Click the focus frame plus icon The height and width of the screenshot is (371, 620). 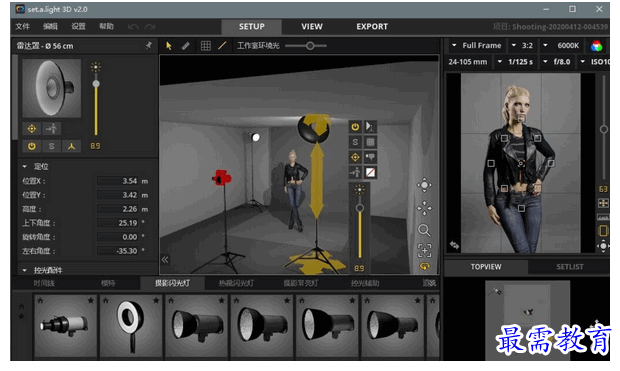point(424,250)
